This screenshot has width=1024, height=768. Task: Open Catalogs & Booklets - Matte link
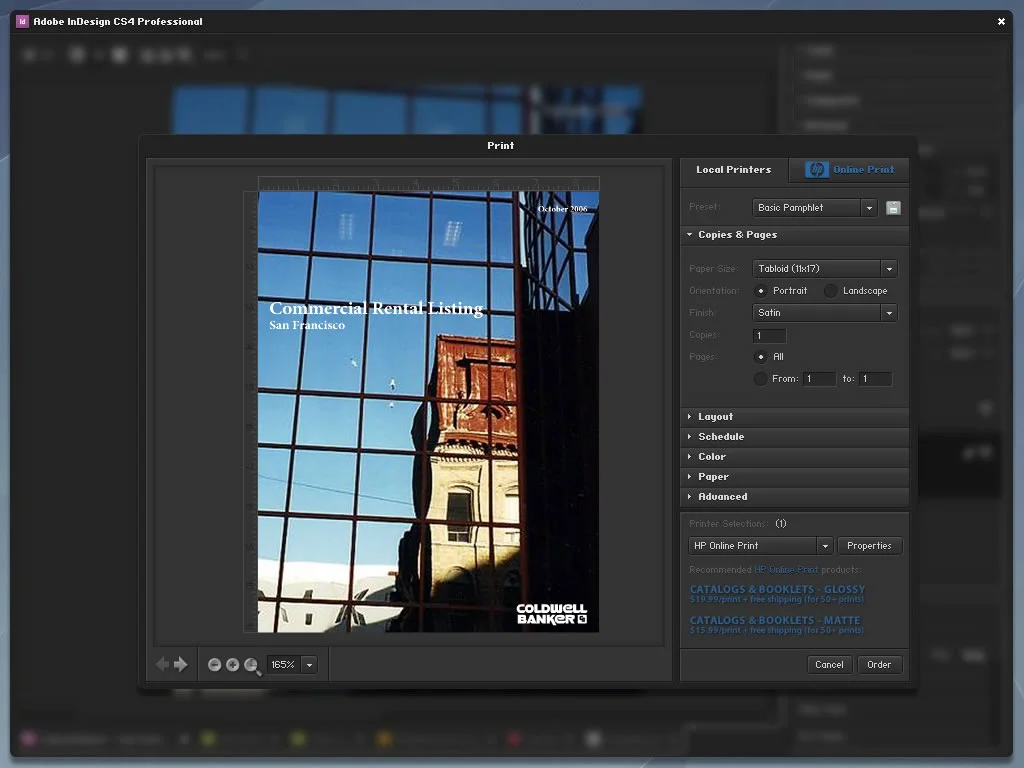(775, 620)
